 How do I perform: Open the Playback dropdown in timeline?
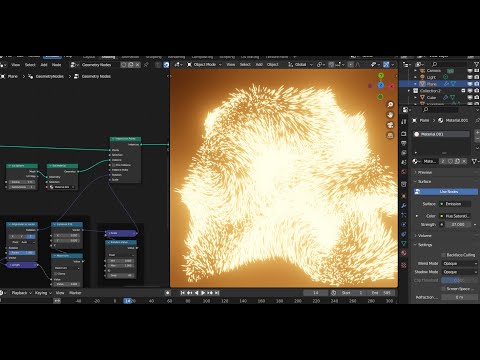(21, 293)
